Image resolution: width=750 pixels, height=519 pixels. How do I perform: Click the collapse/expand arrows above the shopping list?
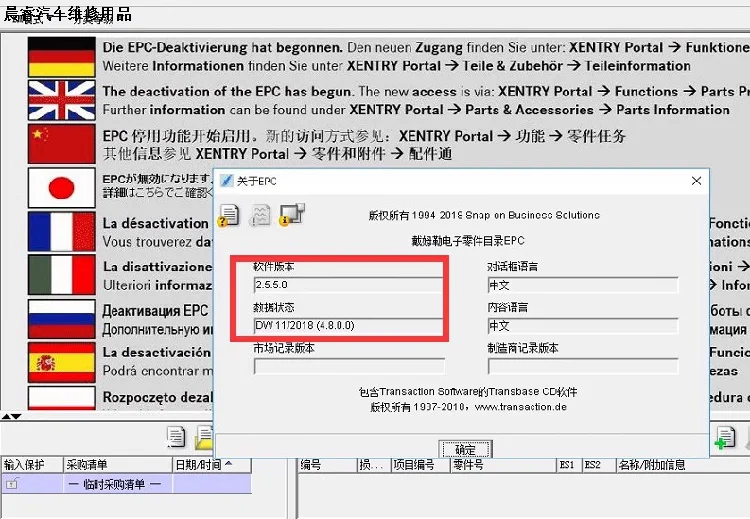pyautogui.click(x=11, y=417)
